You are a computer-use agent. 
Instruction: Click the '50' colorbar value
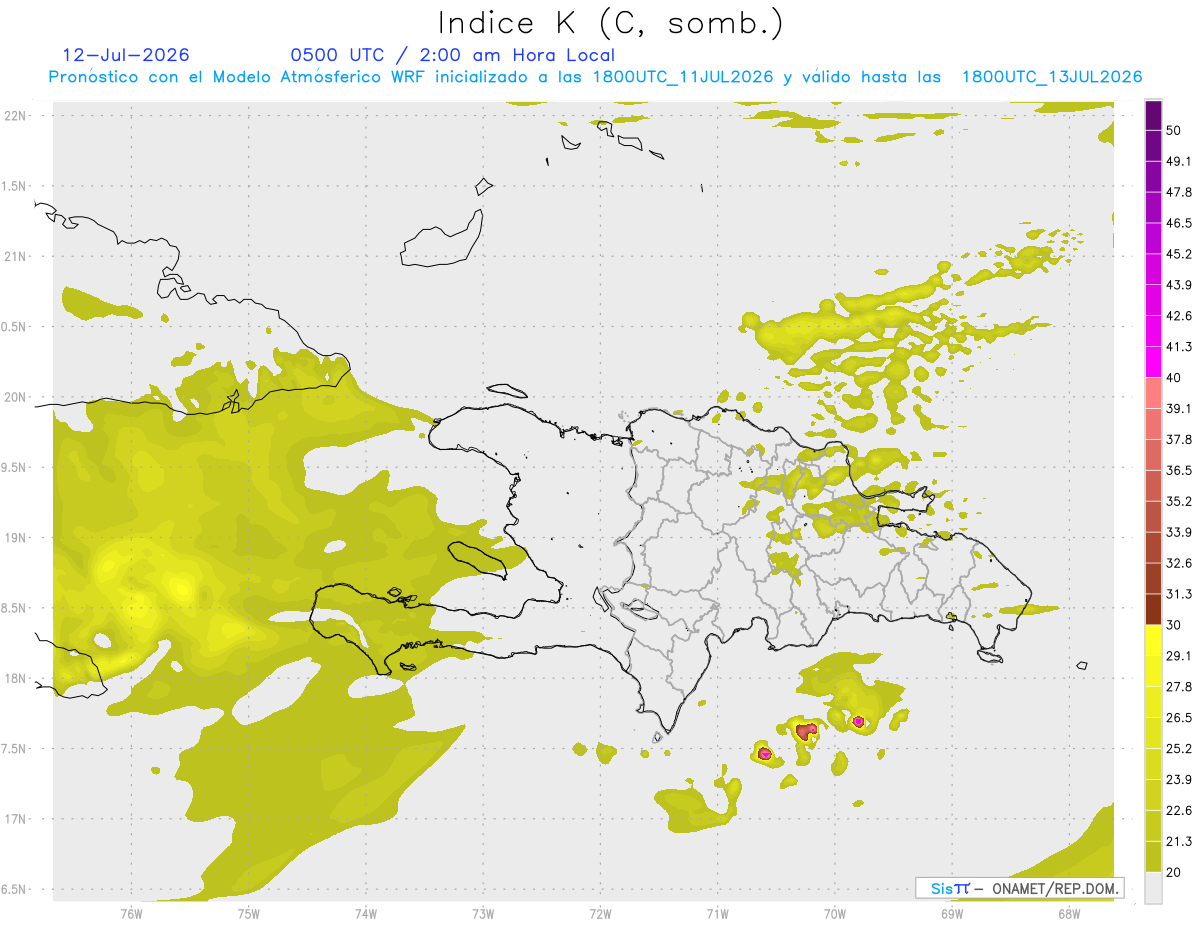pos(1174,130)
